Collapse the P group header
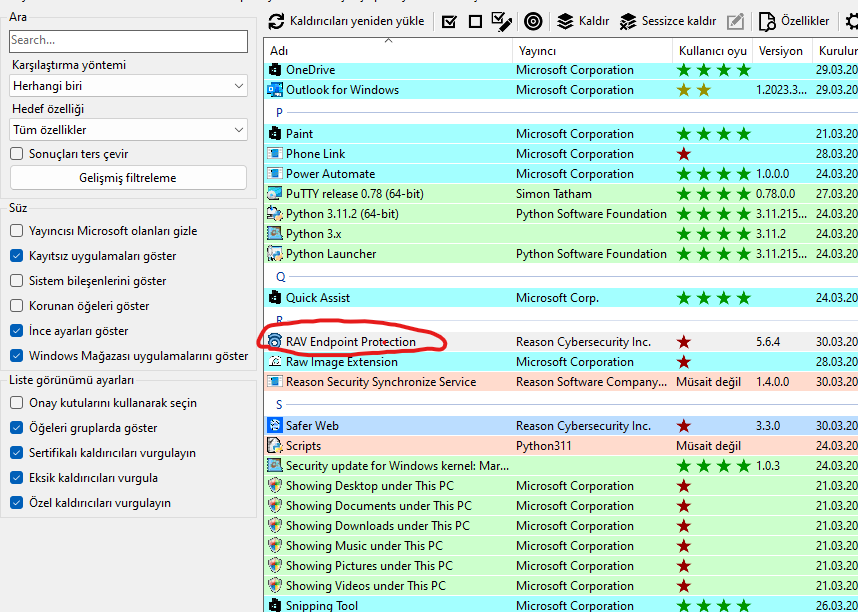Viewport: 858px width, 612px height. (279, 112)
